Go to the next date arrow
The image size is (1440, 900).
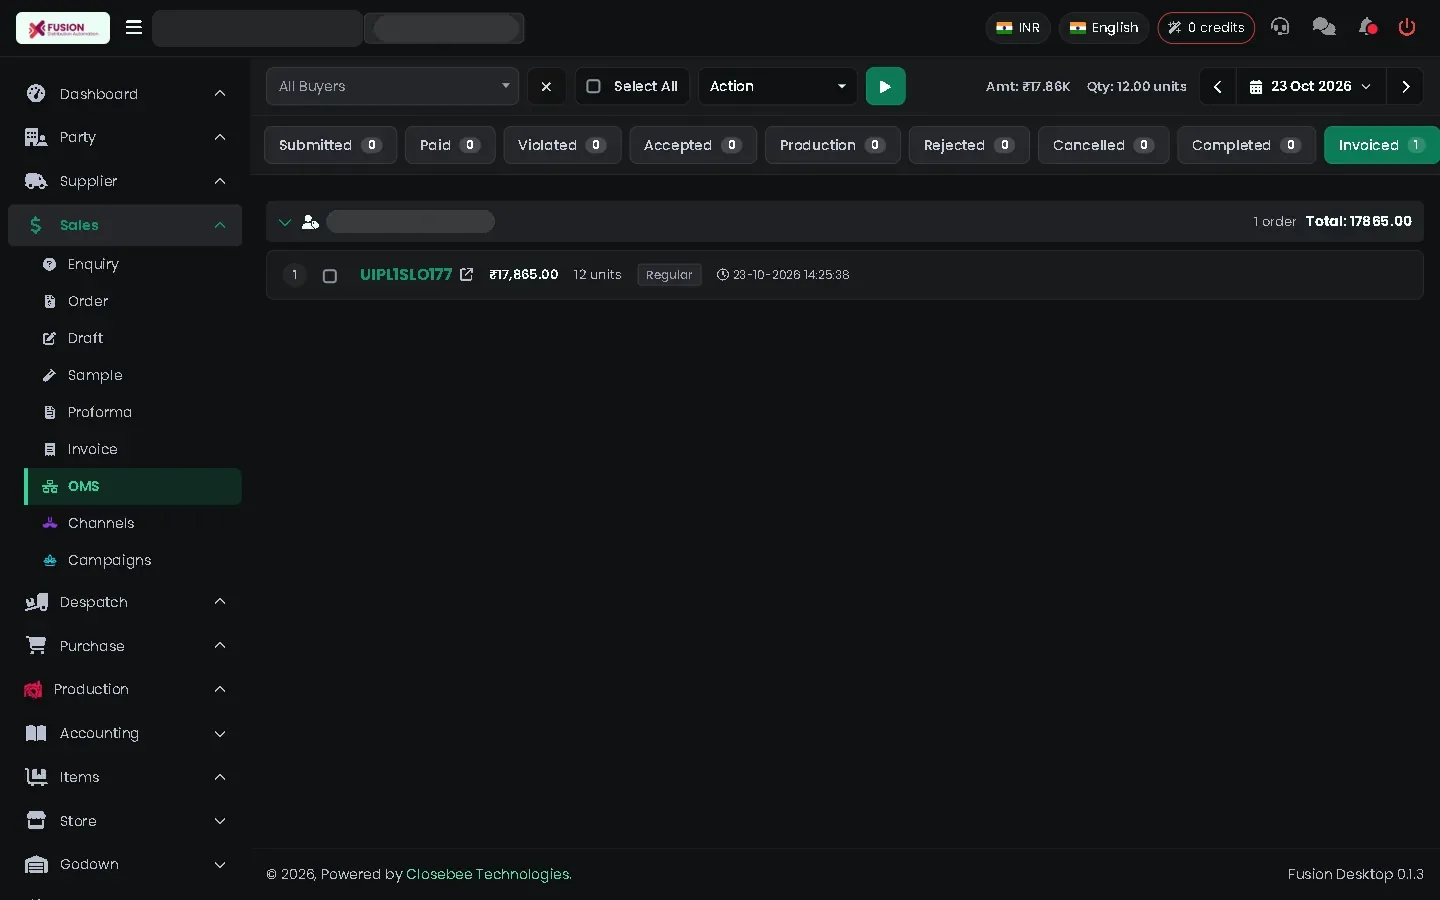1405,86
